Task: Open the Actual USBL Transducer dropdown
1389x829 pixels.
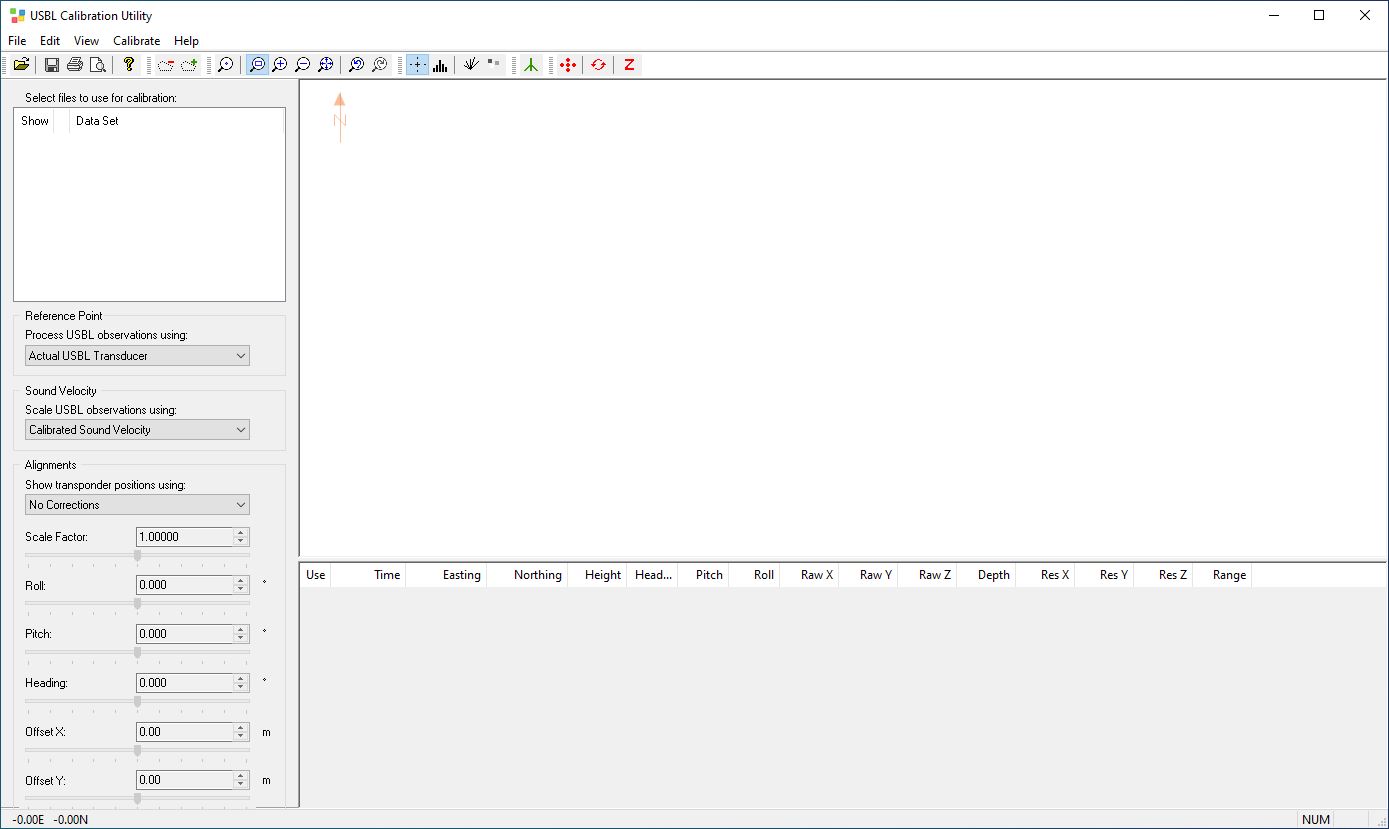Action: (x=136, y=355)
